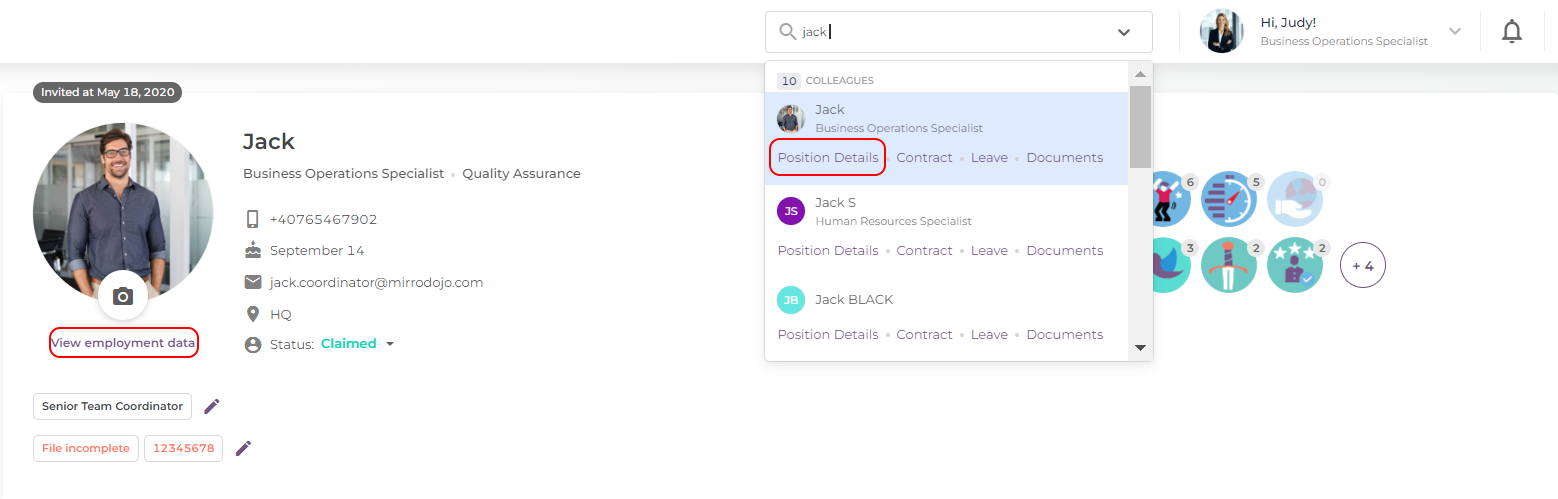Open Documents for Jack the Business Operations Specialist

[1065, 158]
